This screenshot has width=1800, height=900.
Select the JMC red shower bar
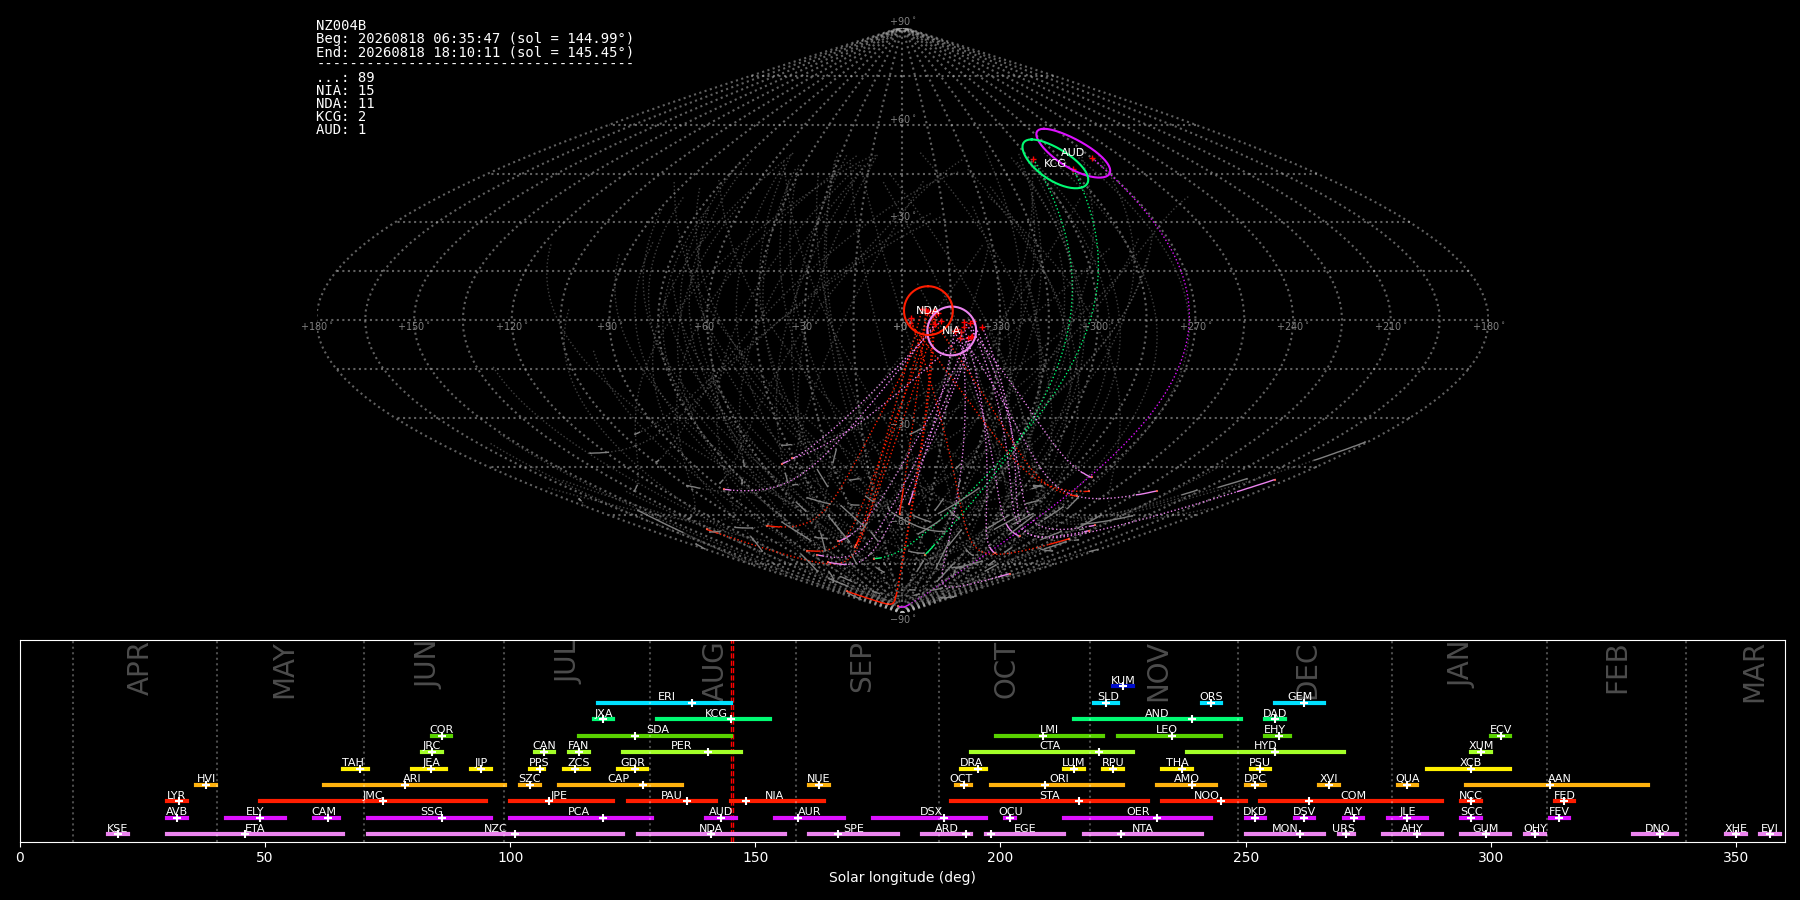(373, 801)
